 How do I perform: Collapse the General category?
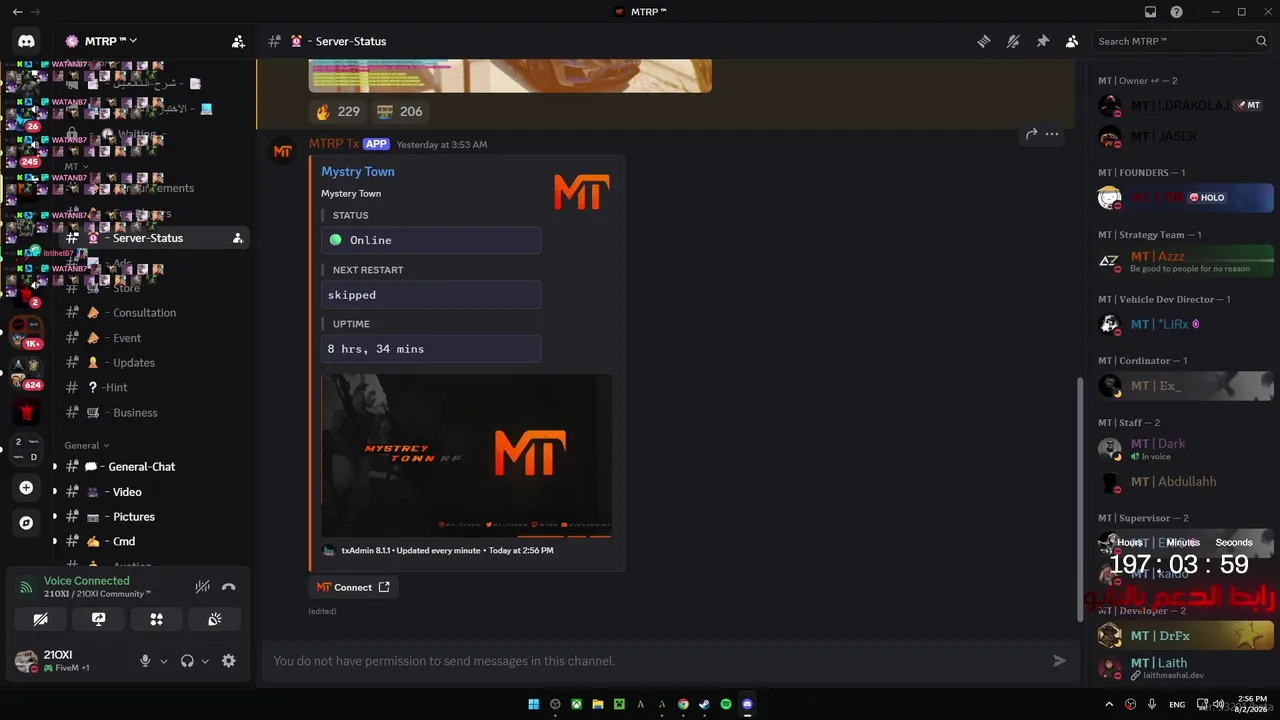87,445
